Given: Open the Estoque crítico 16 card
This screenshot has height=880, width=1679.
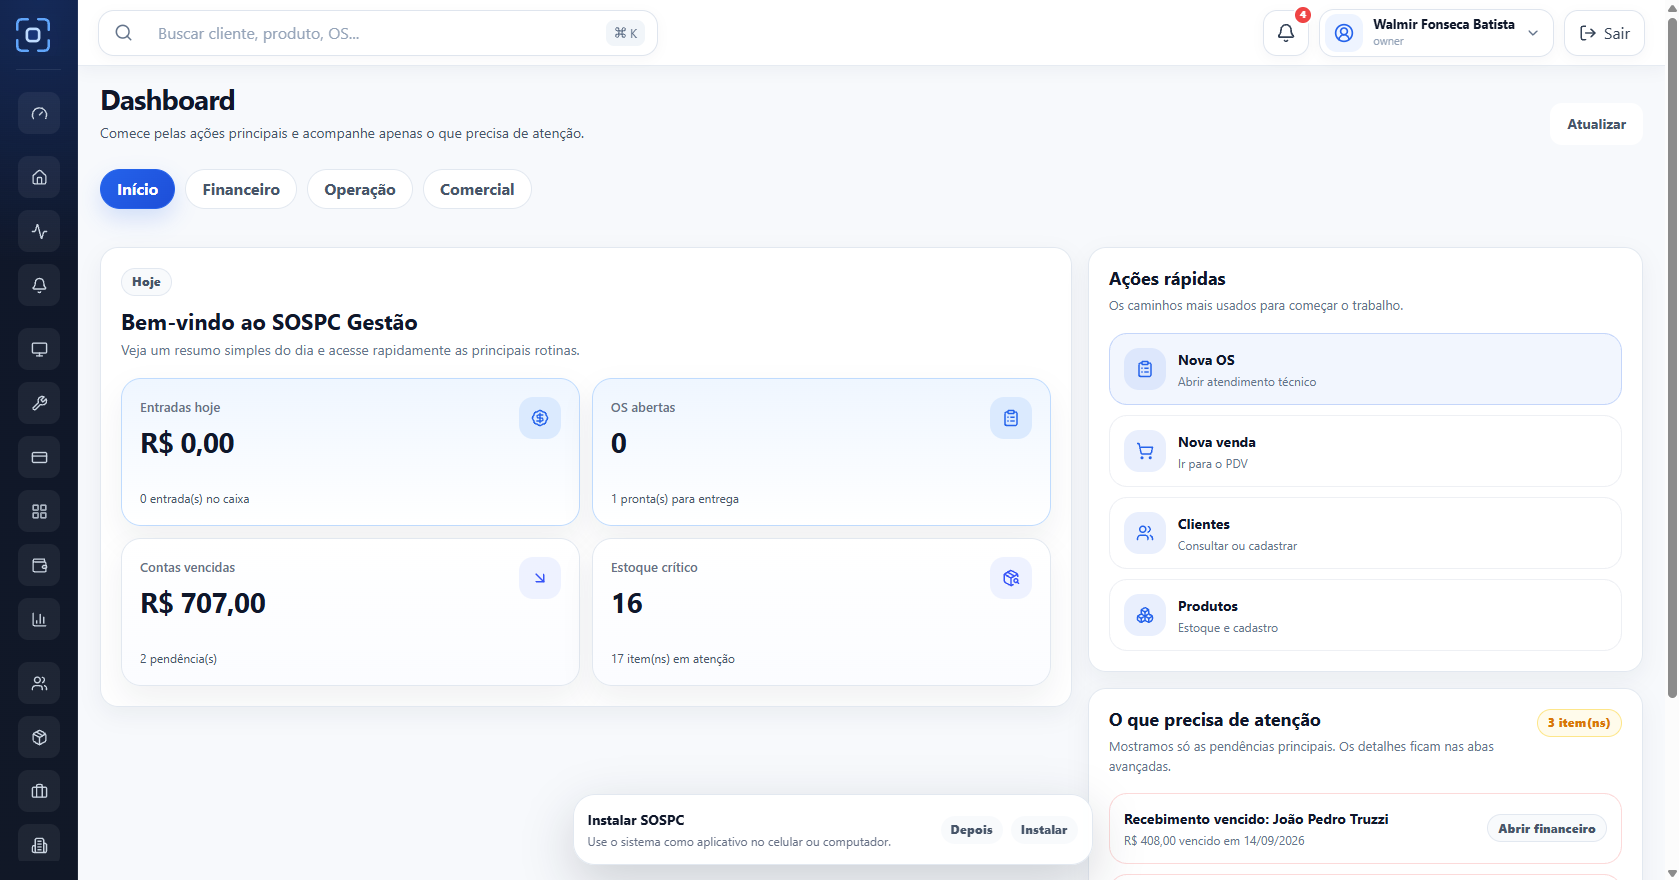Looking at the screenshot, I should pos(821,612).
